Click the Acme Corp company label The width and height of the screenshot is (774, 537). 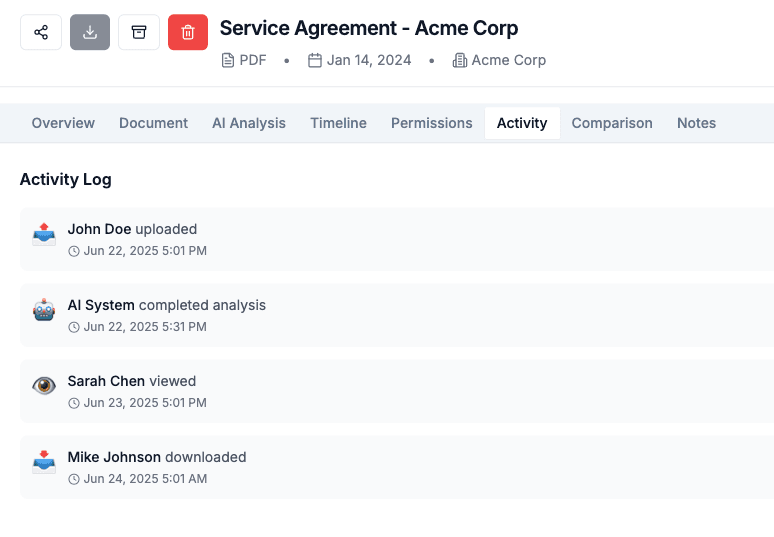[508, 60]
